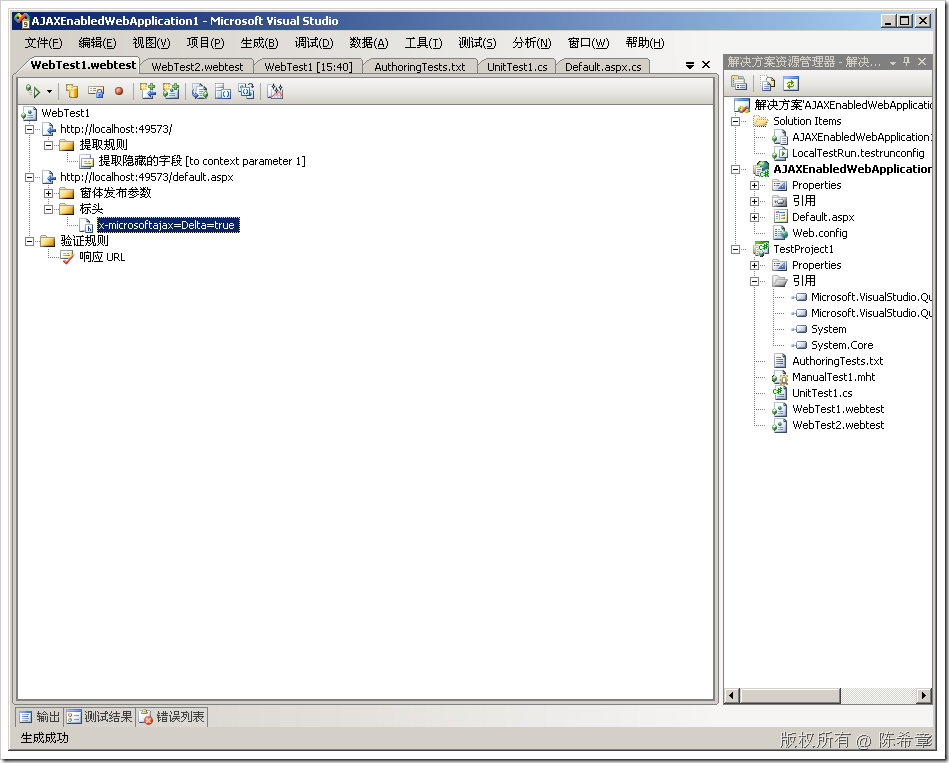
Task: Select WebTest2.webtest in Solution Explorer
Action: (x=838, y=425)
